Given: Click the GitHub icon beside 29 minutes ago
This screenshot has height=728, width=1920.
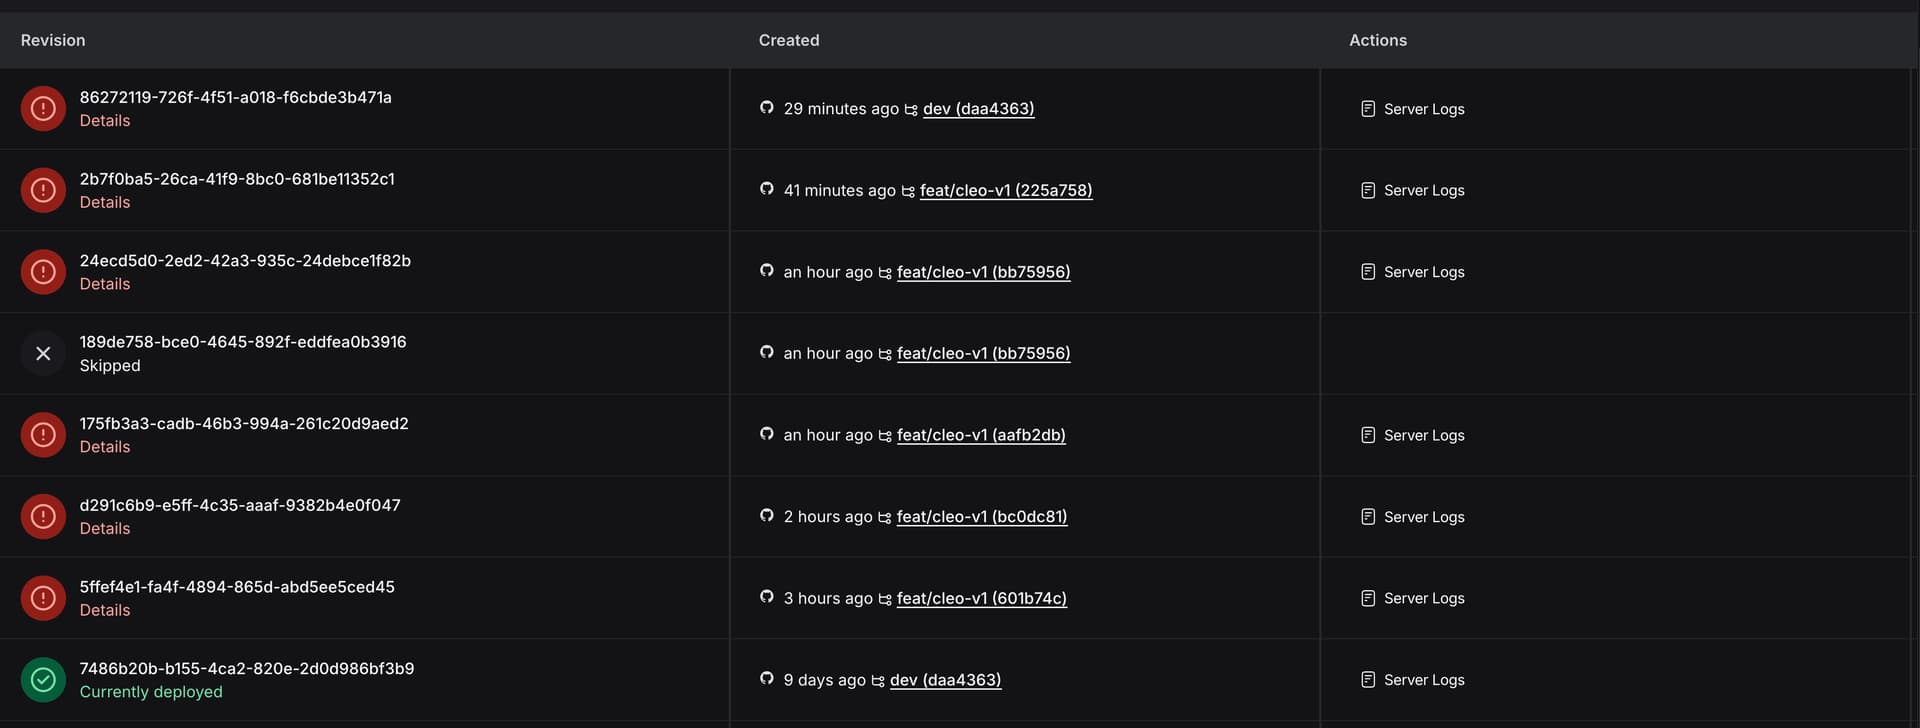Looking at the screenshot, I should [x=767, y=108].
